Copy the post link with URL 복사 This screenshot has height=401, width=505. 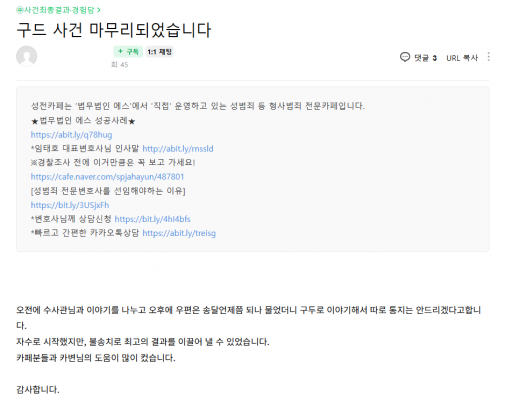point(462,58)
